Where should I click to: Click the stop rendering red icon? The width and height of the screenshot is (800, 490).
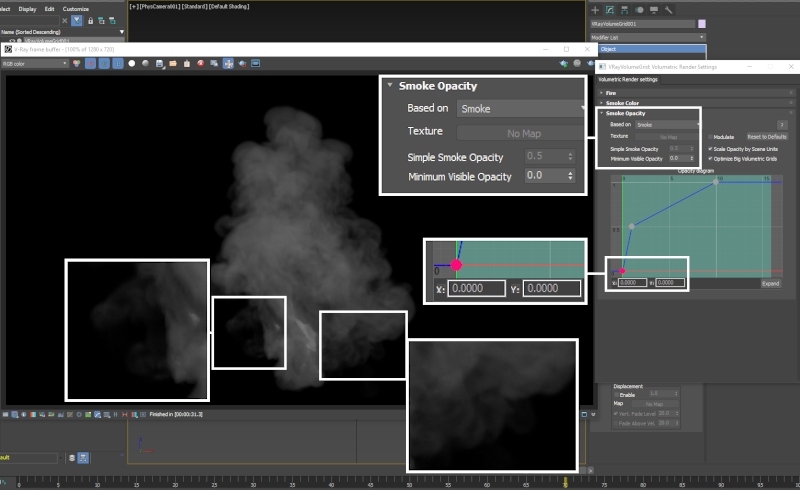201,63
